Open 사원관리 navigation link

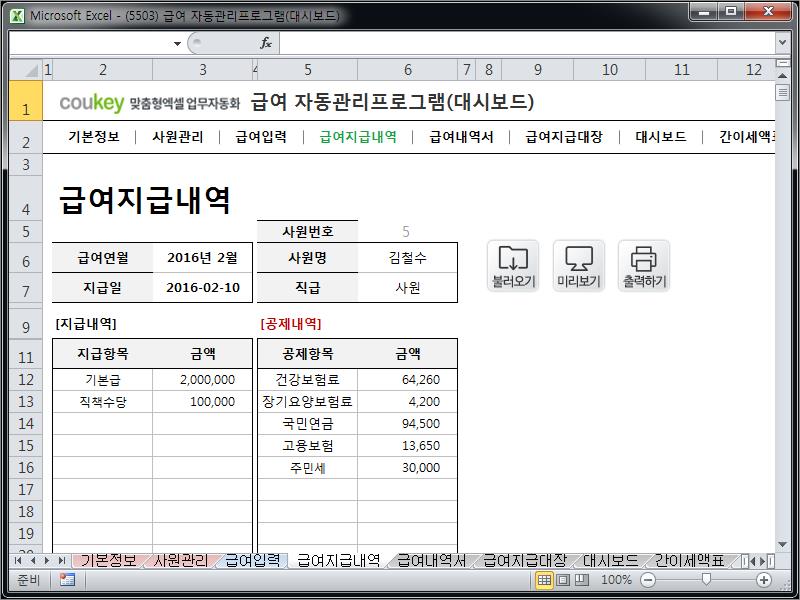pos(178,137)
